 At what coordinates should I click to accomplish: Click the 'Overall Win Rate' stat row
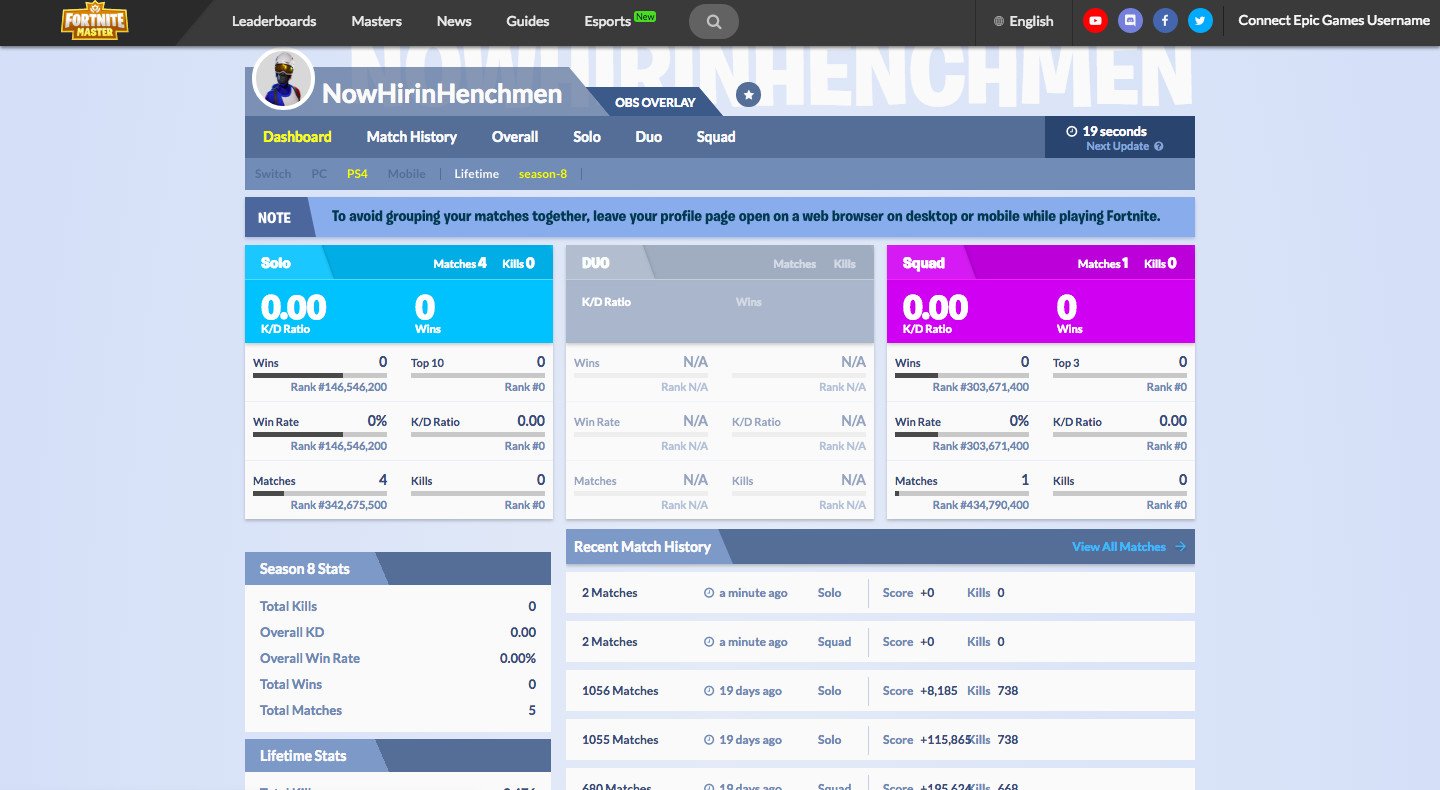[398, 658]
